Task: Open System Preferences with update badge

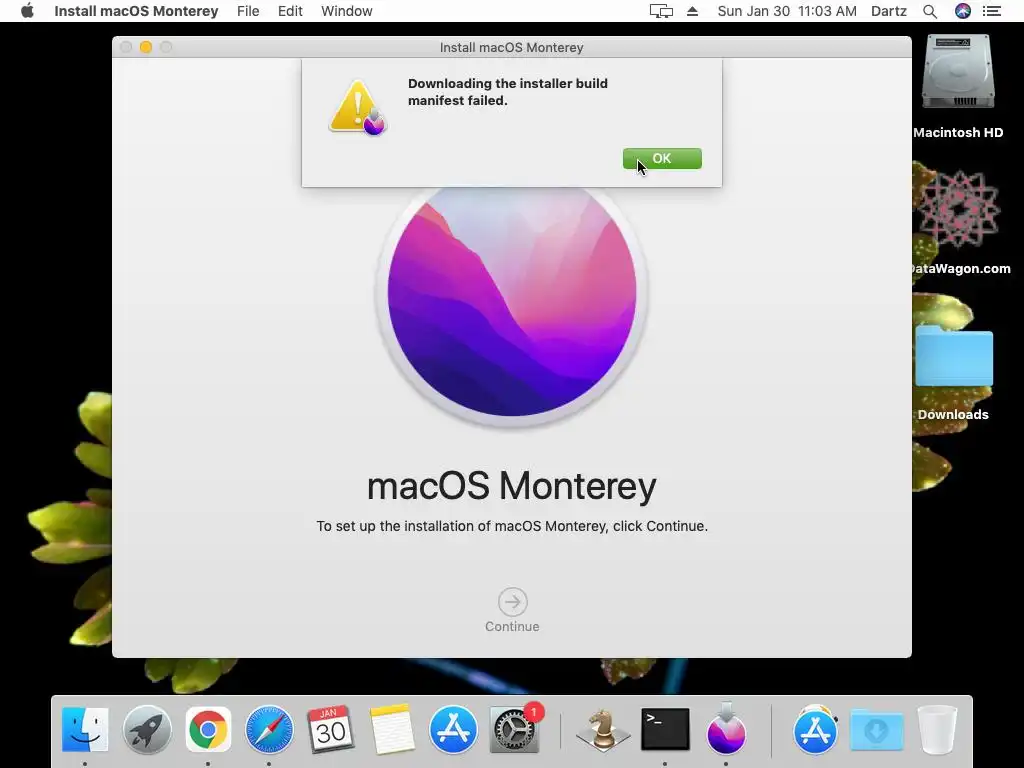Action: [515, 729]
